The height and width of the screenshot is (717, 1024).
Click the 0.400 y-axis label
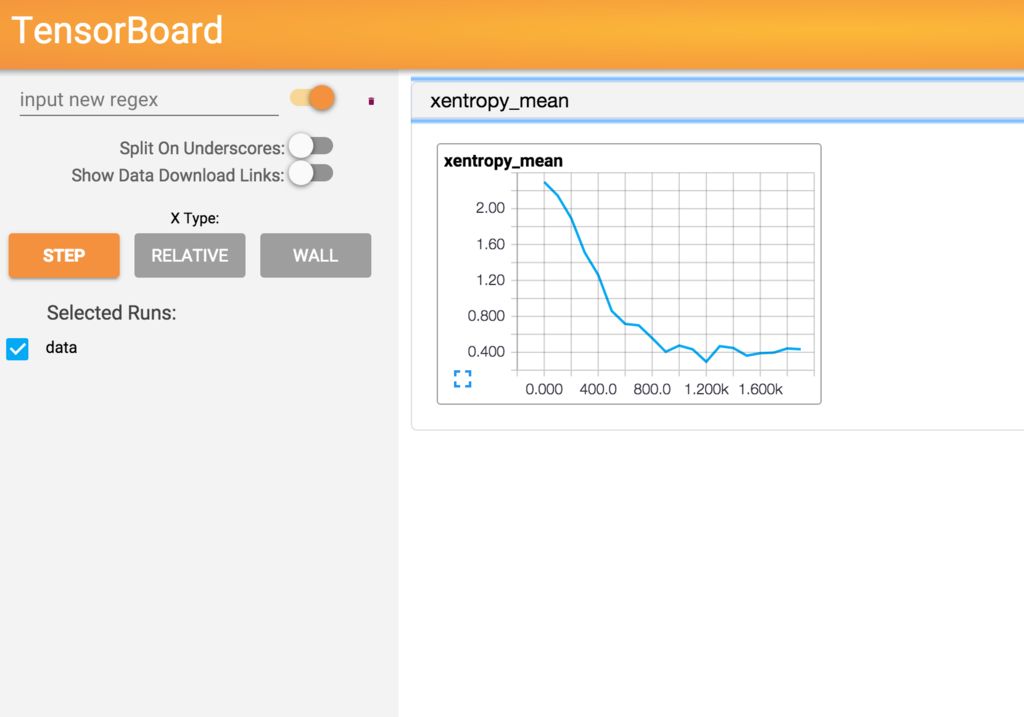486,351
